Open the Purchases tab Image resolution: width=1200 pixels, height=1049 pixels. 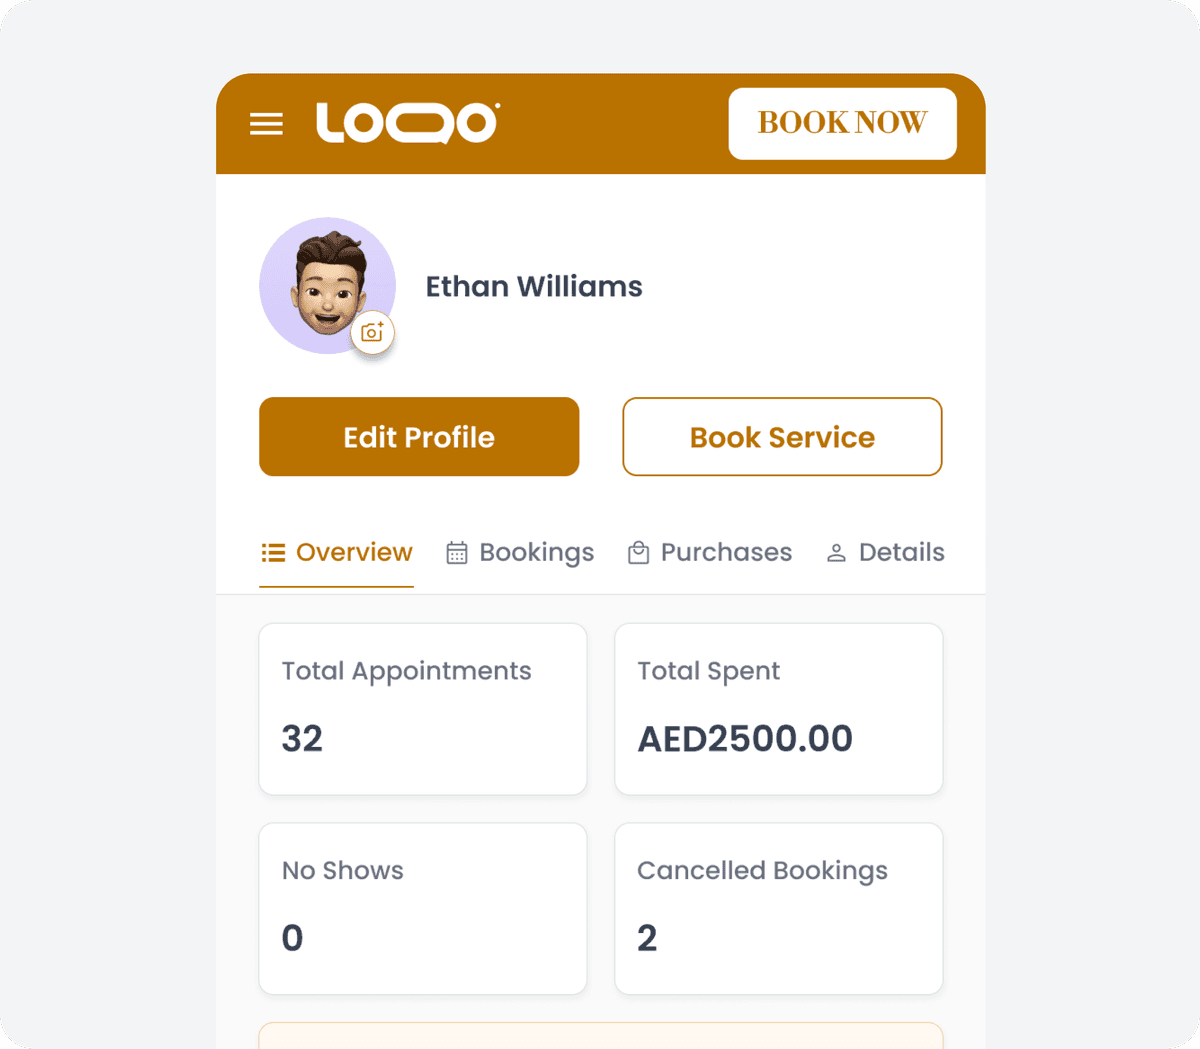[726, 552]
